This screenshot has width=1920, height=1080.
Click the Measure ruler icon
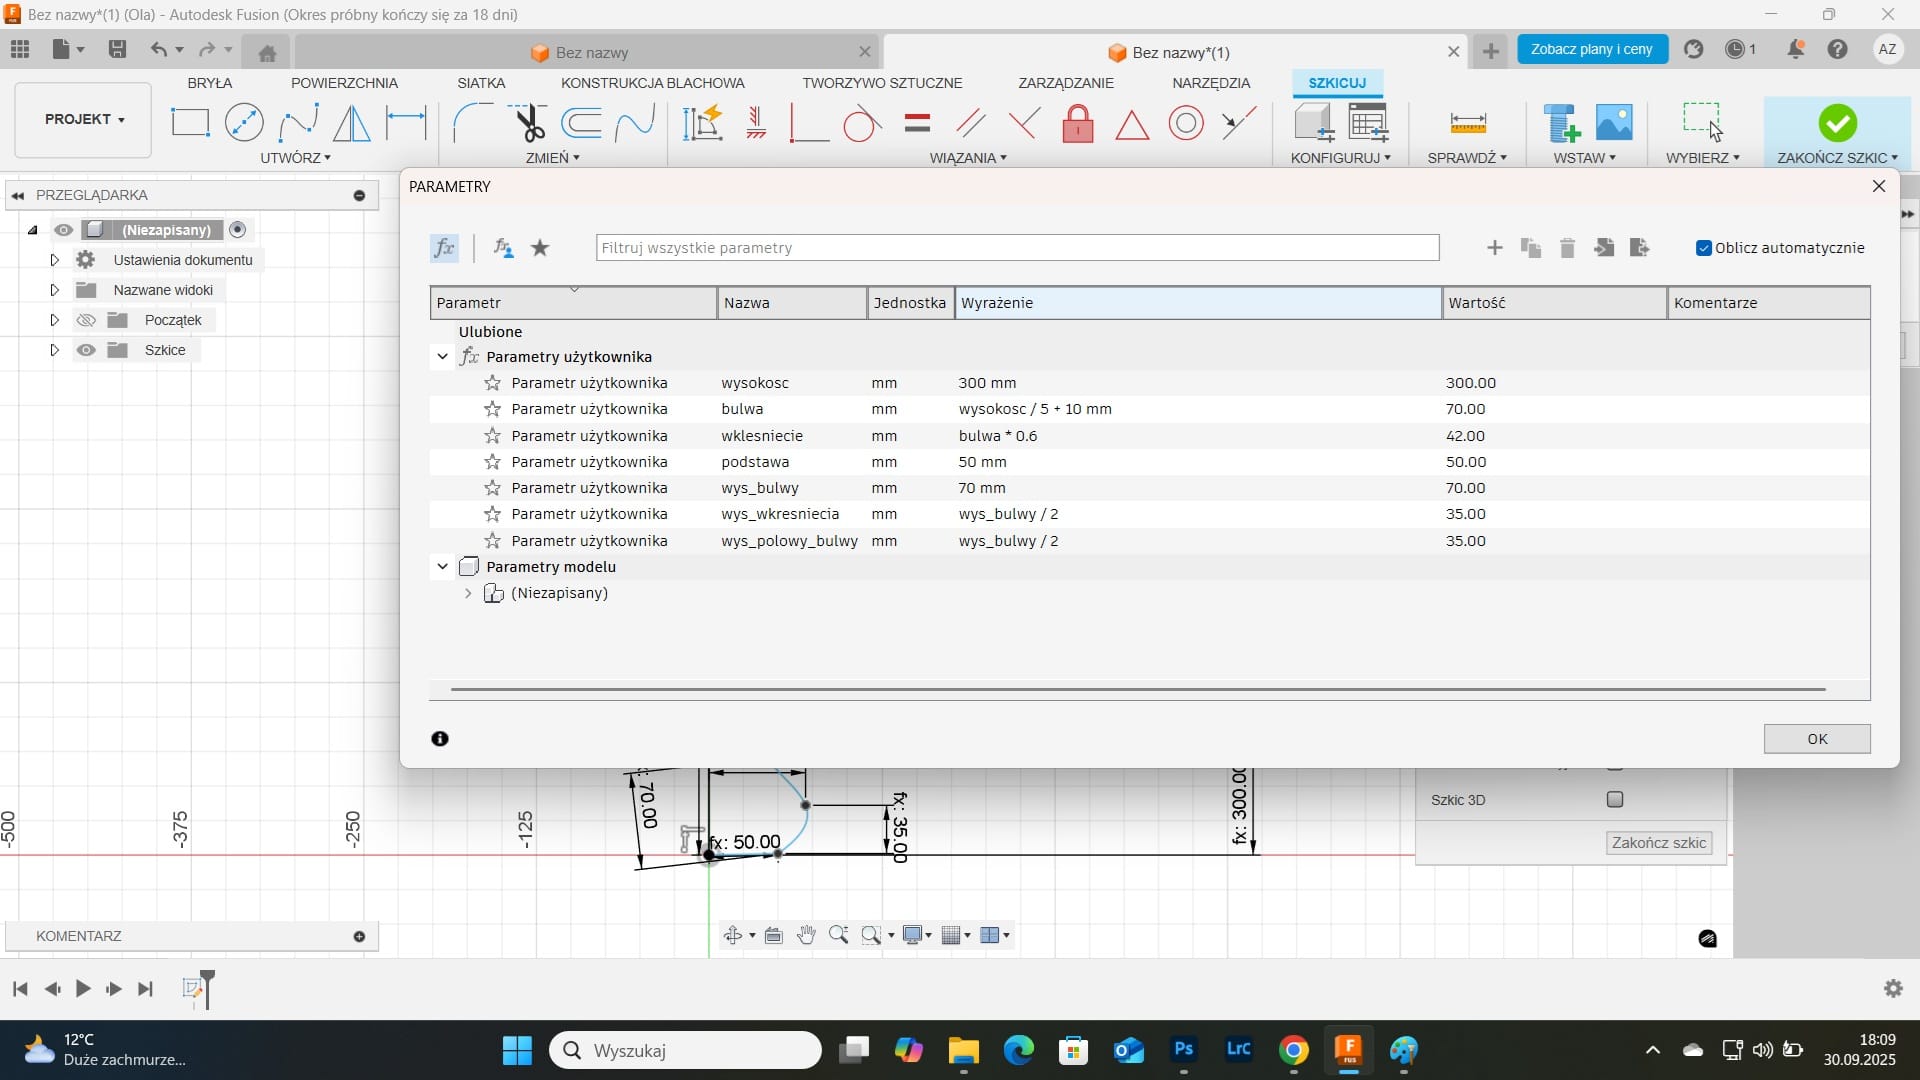pos(1467,123)
